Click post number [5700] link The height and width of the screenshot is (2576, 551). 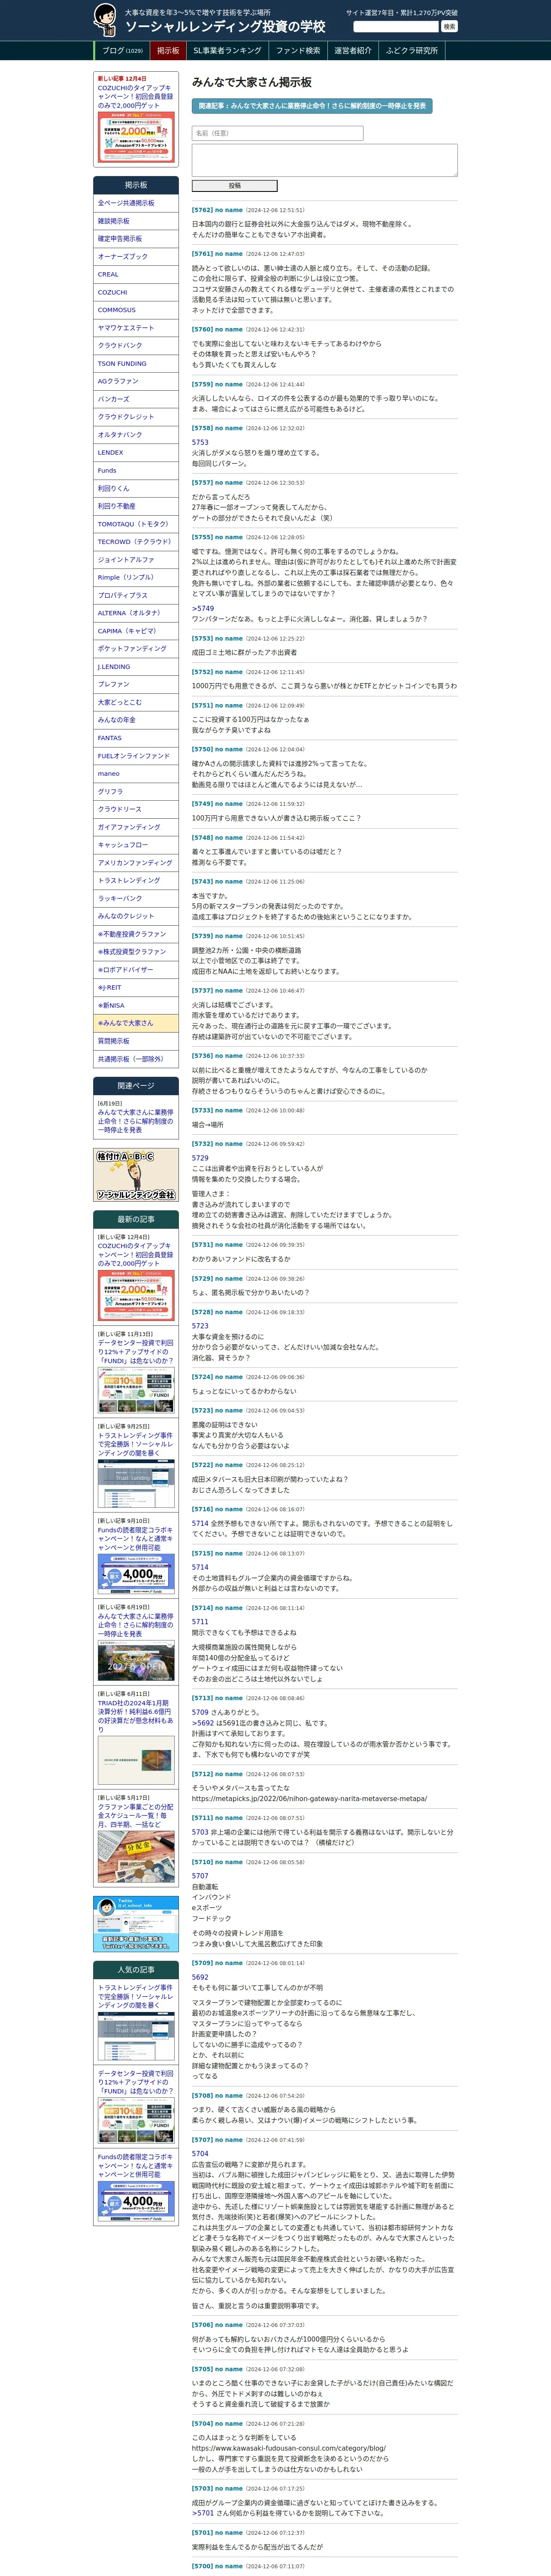(x=202, y=2566)
